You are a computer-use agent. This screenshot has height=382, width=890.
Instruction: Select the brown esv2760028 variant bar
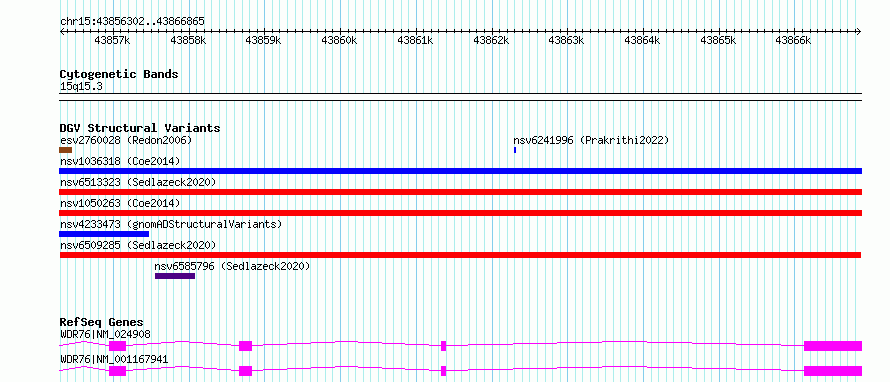tap(65, 150)
